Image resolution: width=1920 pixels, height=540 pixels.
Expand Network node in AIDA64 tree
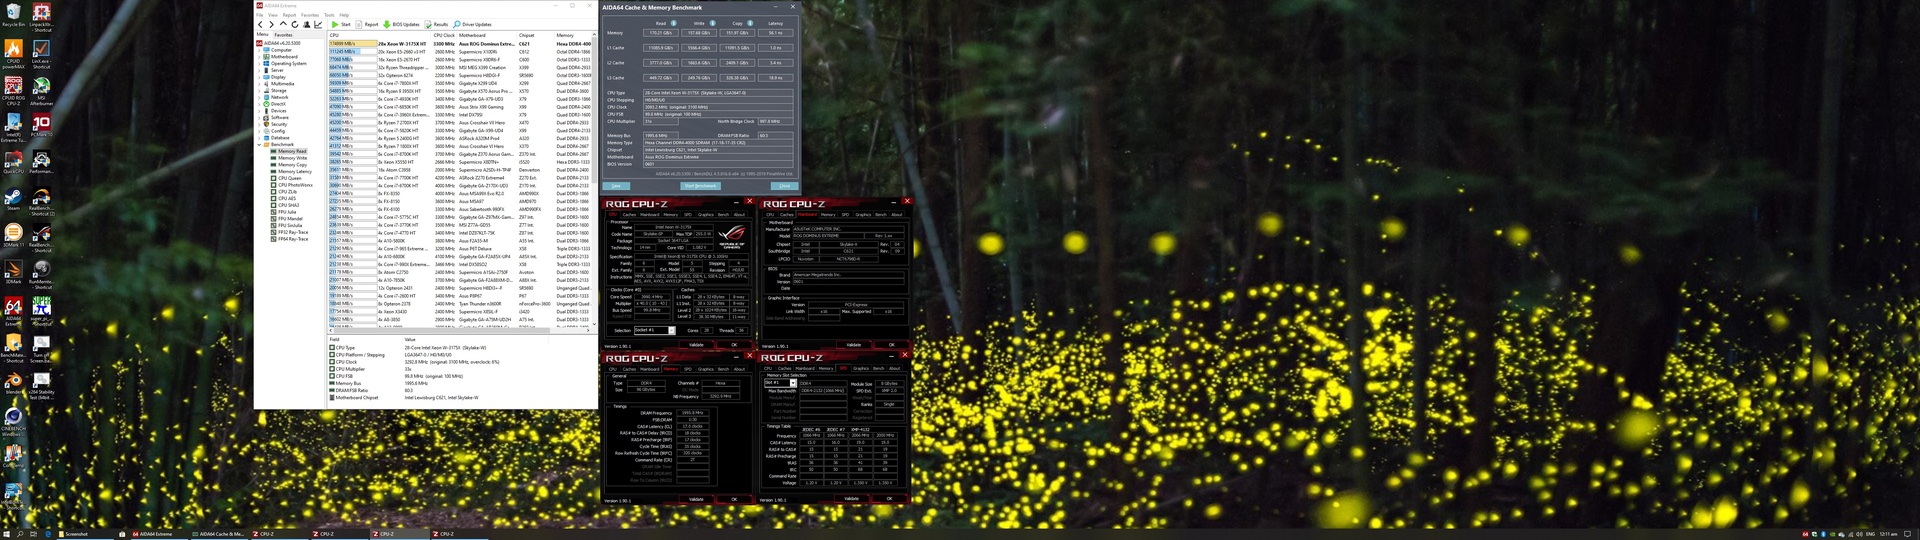tap(261, 97)
